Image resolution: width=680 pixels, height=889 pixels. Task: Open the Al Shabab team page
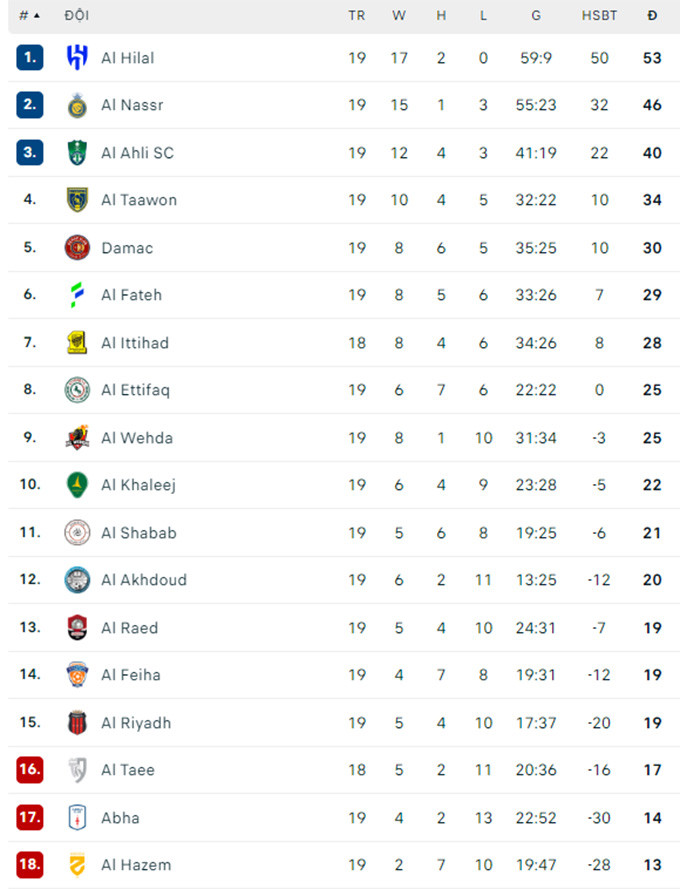point(139,533)
